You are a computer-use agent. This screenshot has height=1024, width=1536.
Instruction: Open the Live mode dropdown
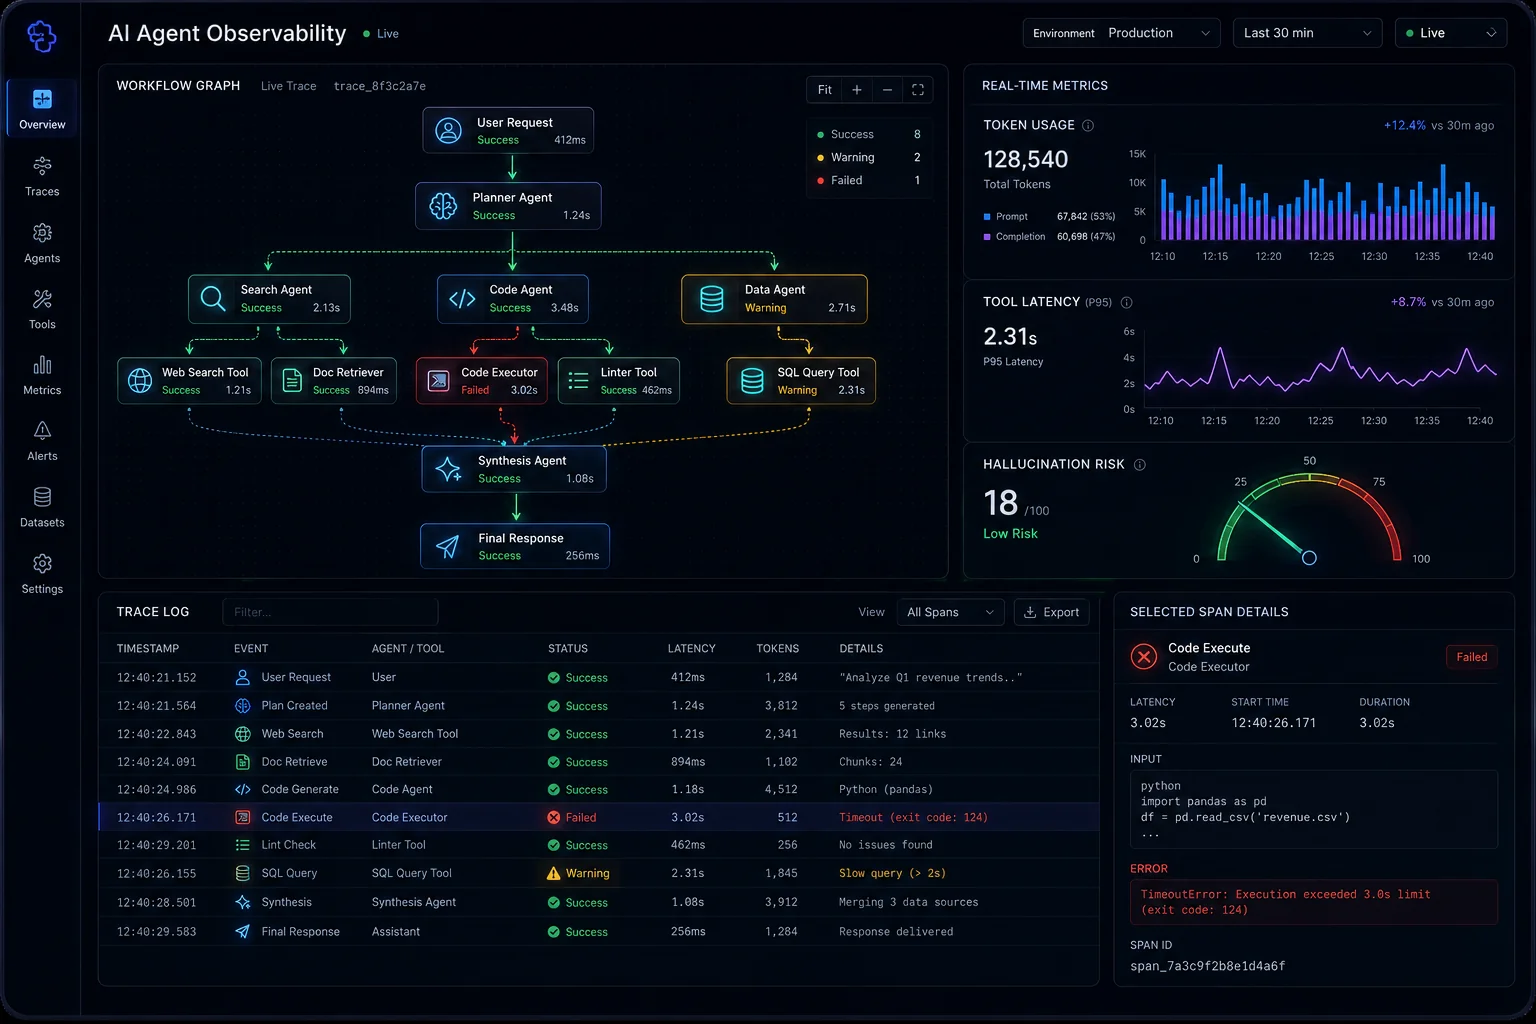coord(1451,33)
